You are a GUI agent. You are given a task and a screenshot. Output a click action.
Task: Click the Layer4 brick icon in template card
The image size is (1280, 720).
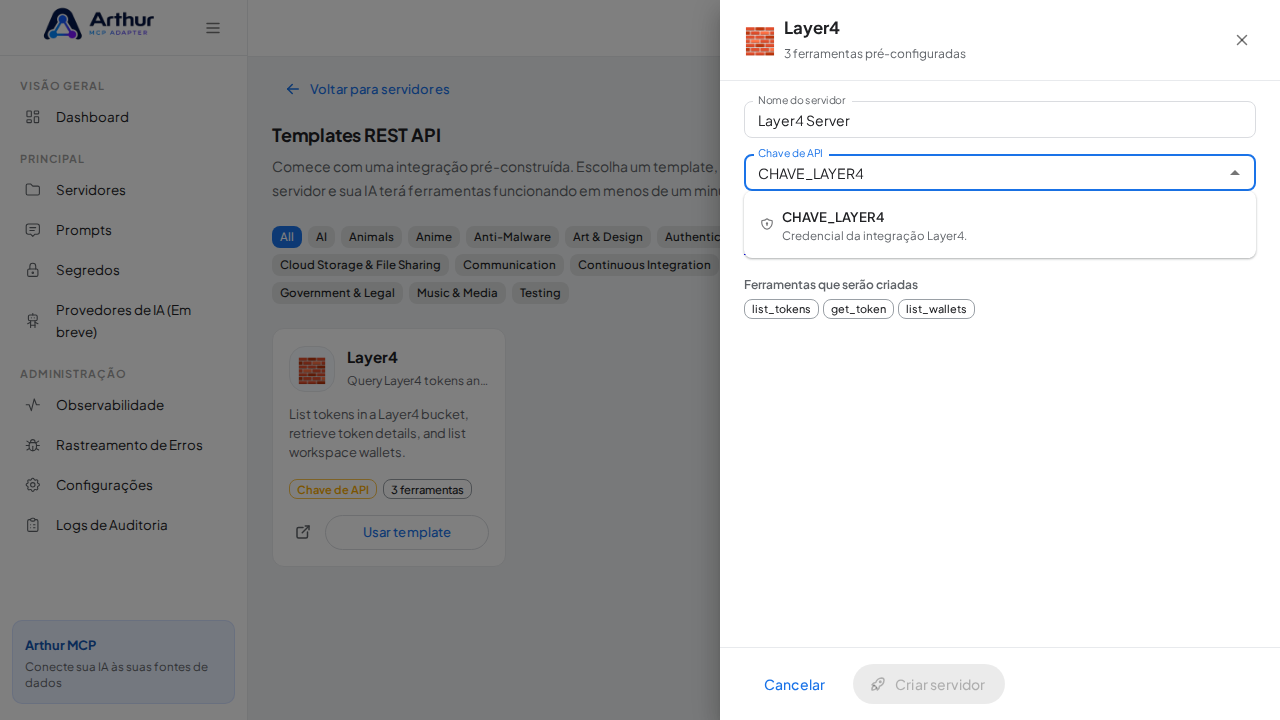(312, 370)
